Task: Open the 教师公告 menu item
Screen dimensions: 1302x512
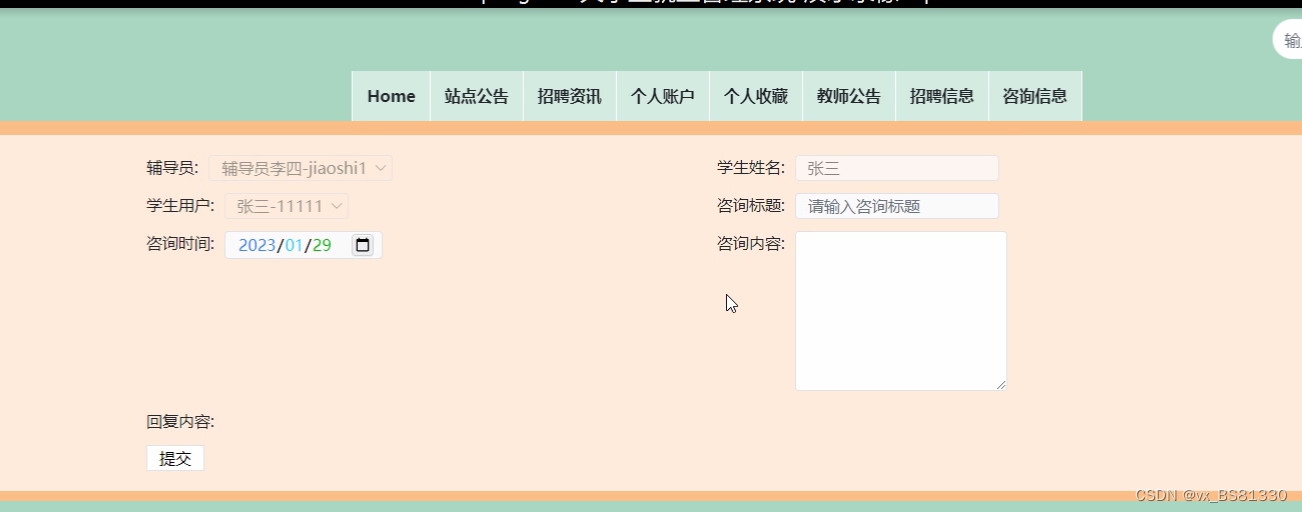Action: coord(849,96)
